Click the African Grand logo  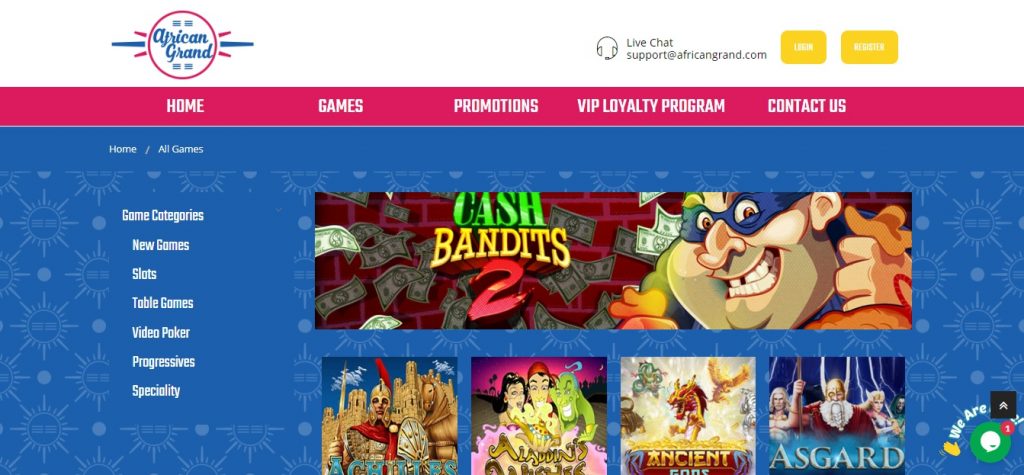click(182, 44)
